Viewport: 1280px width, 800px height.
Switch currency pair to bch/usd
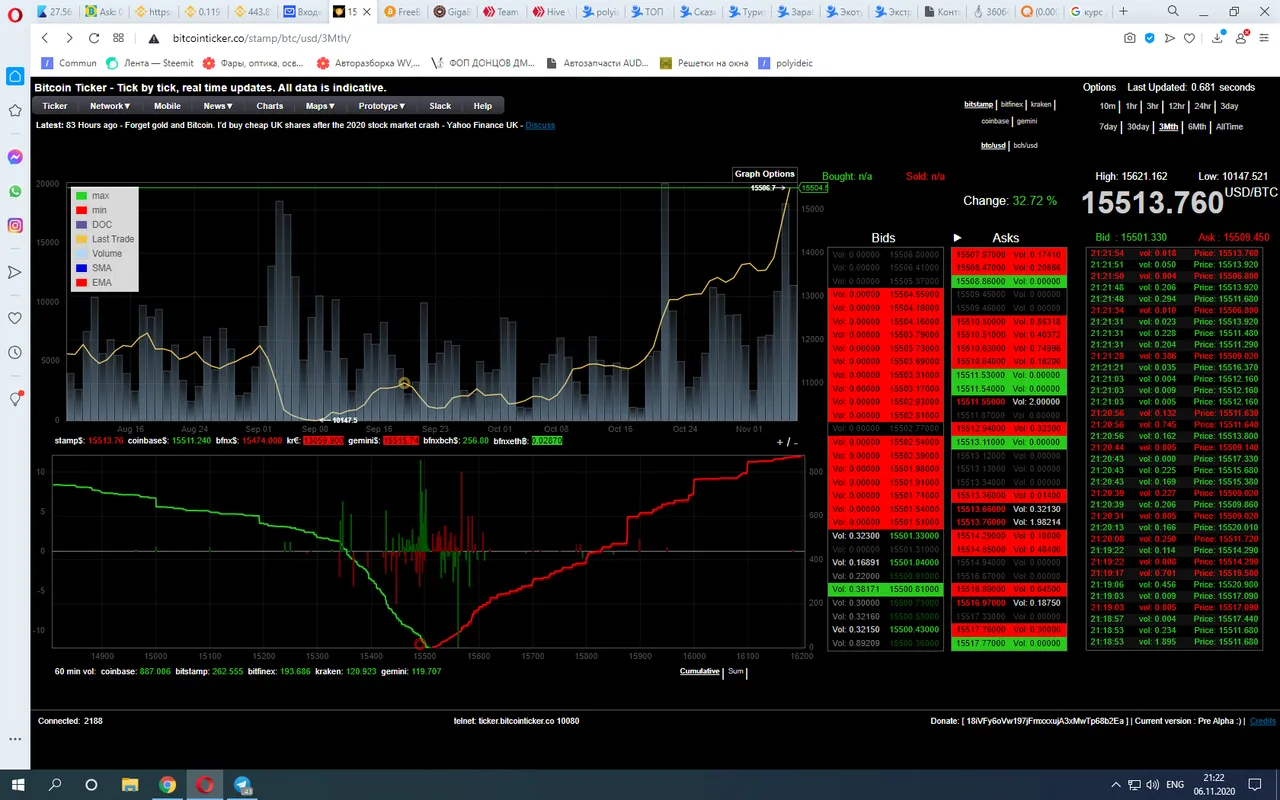[1025, 145]
